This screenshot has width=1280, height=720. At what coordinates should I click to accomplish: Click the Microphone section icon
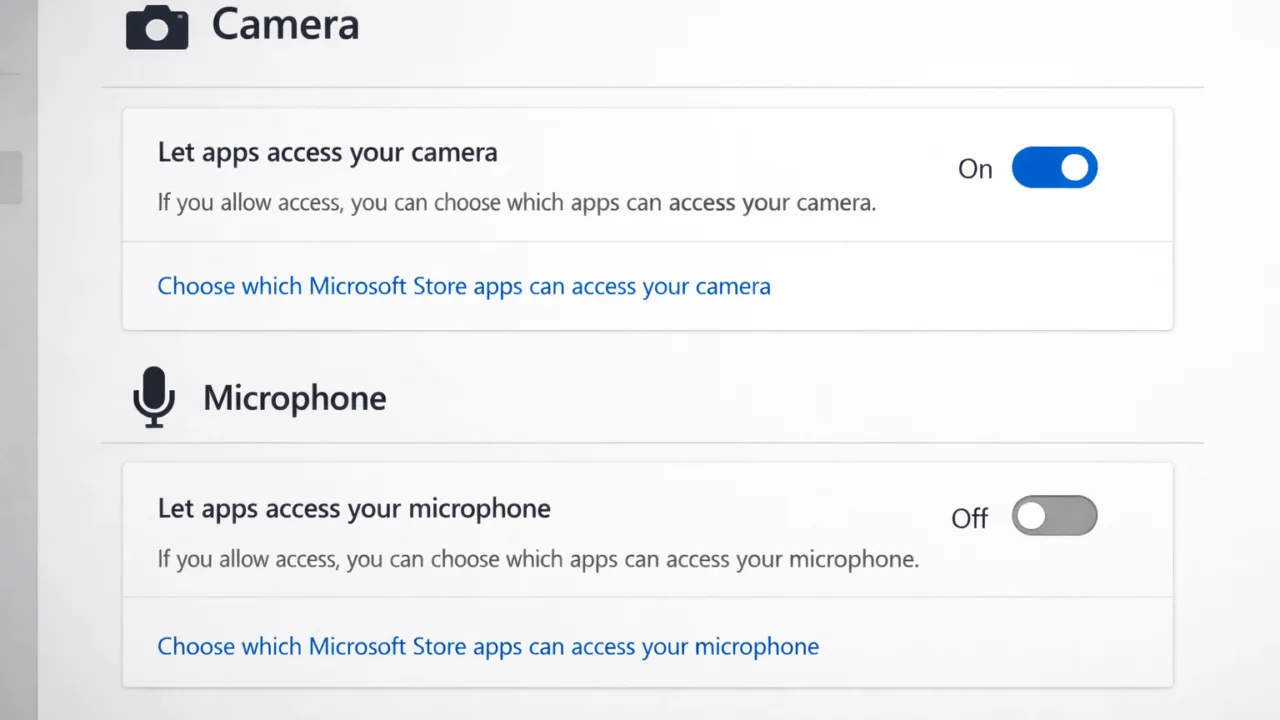coord(153,397)
